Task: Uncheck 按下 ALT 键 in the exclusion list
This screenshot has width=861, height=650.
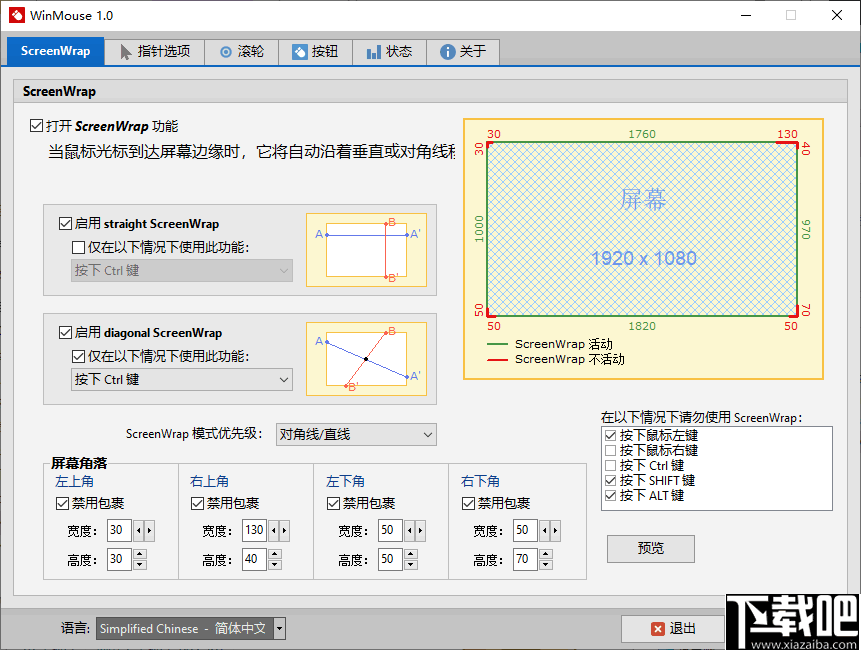Action: 609,495
